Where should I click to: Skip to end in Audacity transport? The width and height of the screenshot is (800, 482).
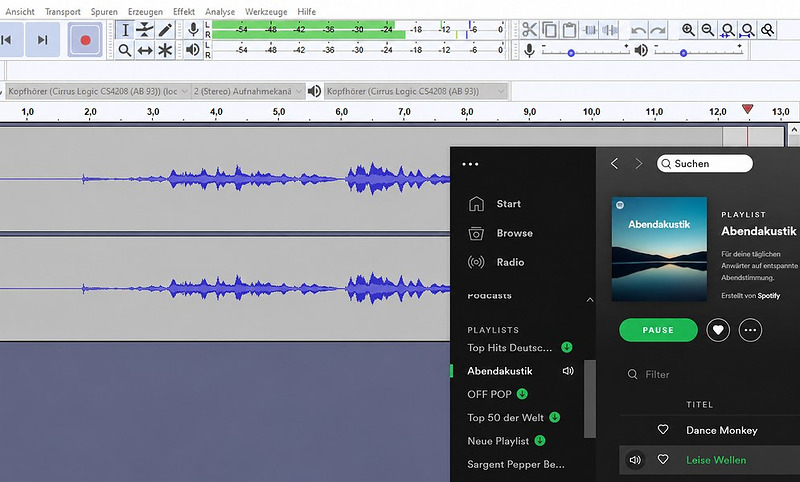(x=42, y=40)
